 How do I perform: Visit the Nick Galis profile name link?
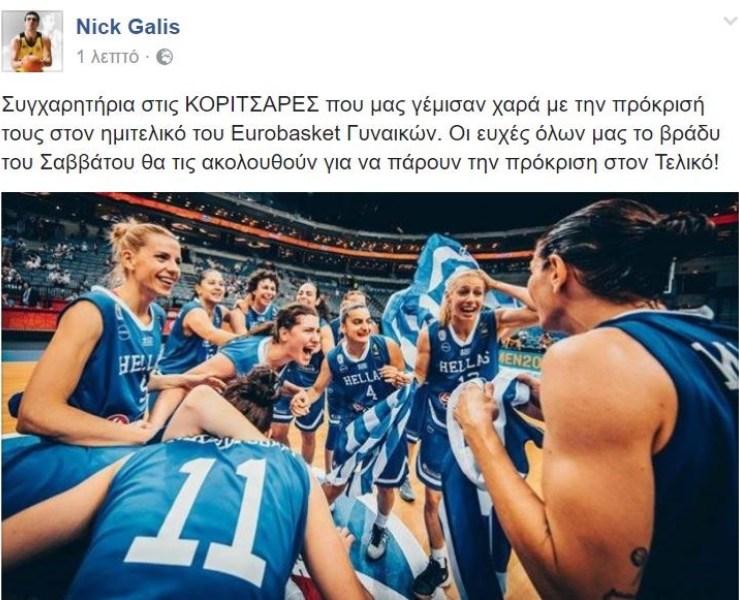click(x=128, y=26)
